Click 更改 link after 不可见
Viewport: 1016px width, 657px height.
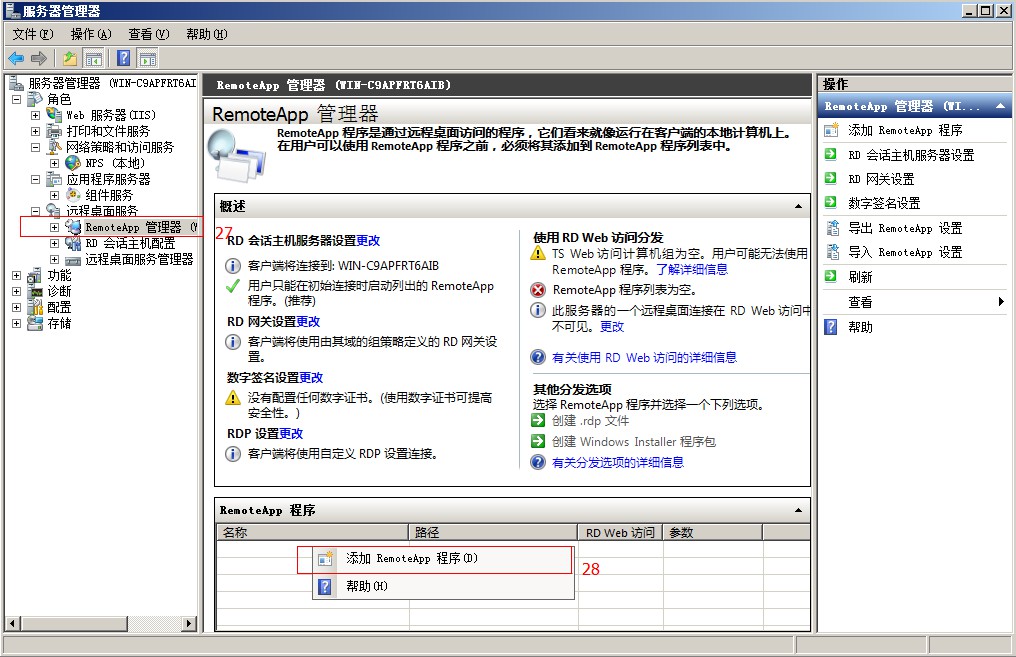click(612, 327)
